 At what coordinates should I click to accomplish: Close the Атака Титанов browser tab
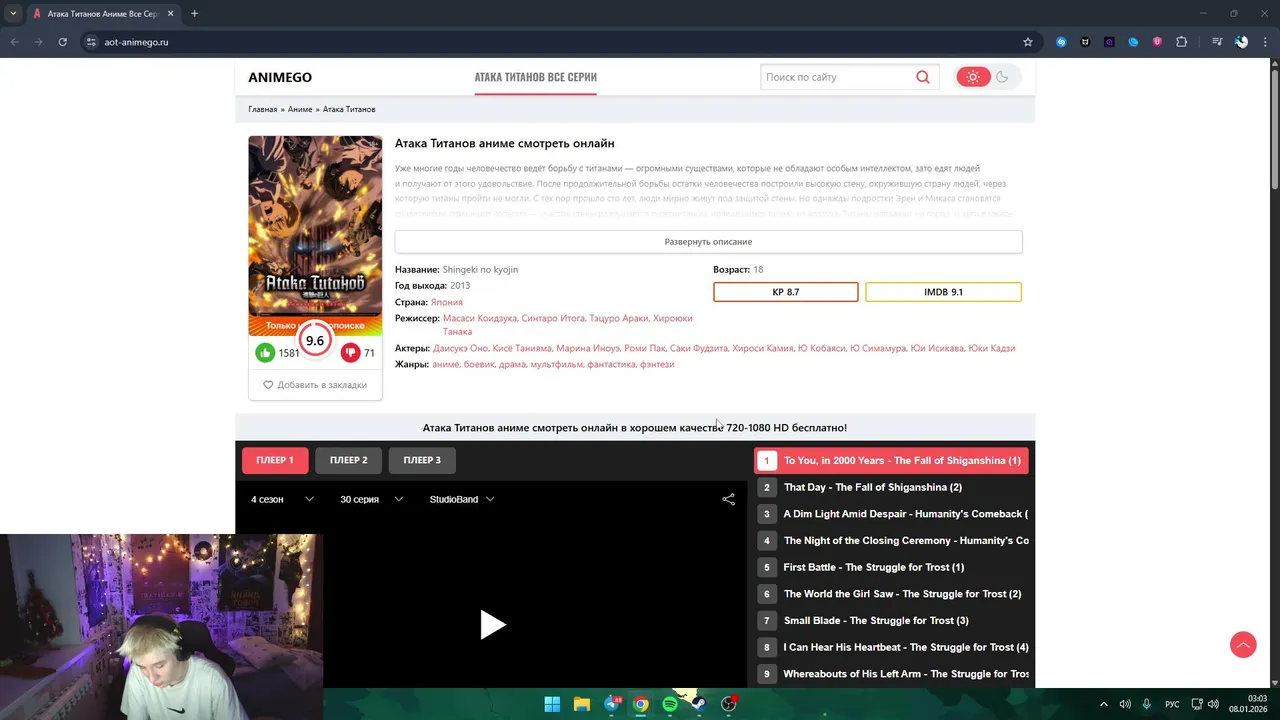(169, 14)
